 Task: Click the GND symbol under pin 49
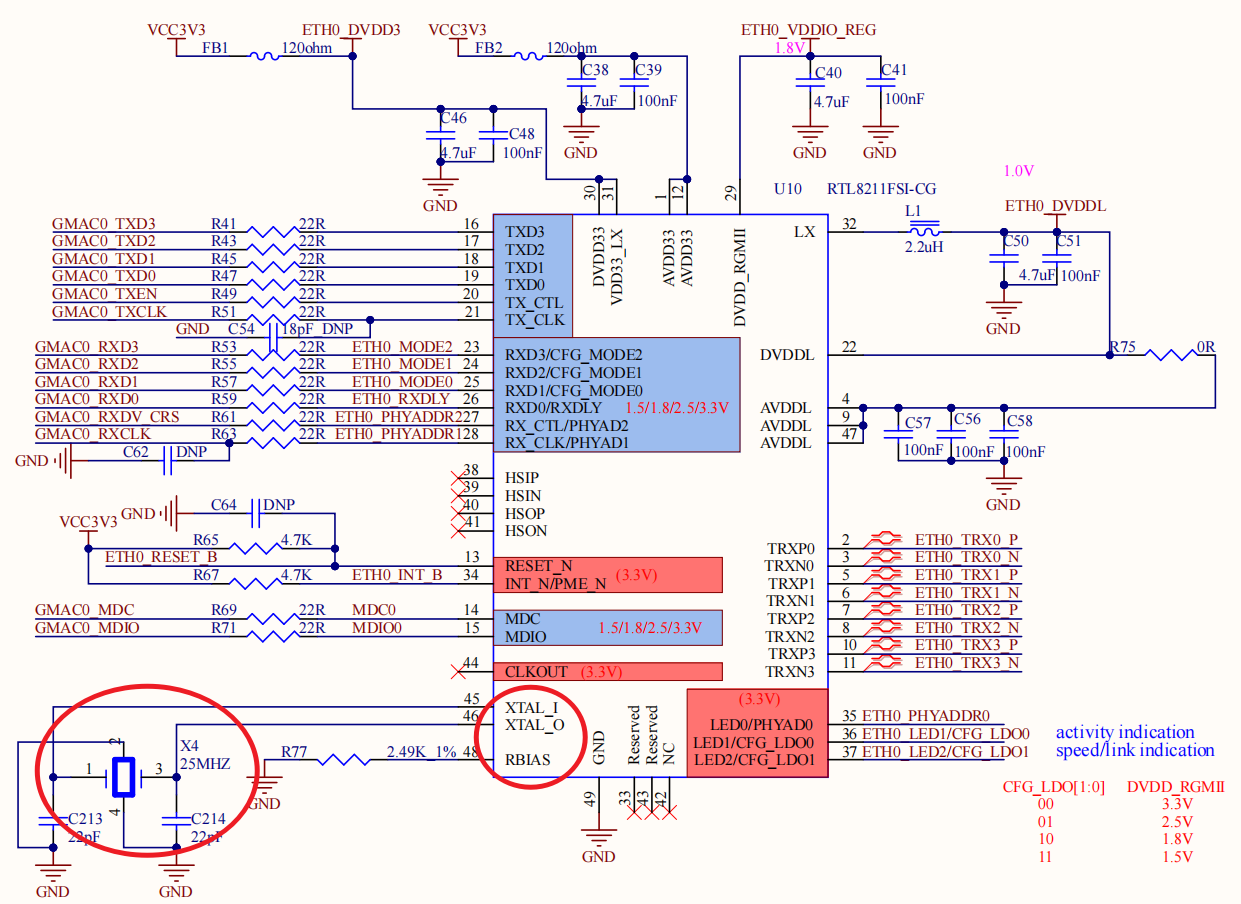click(x=598, y=838)
